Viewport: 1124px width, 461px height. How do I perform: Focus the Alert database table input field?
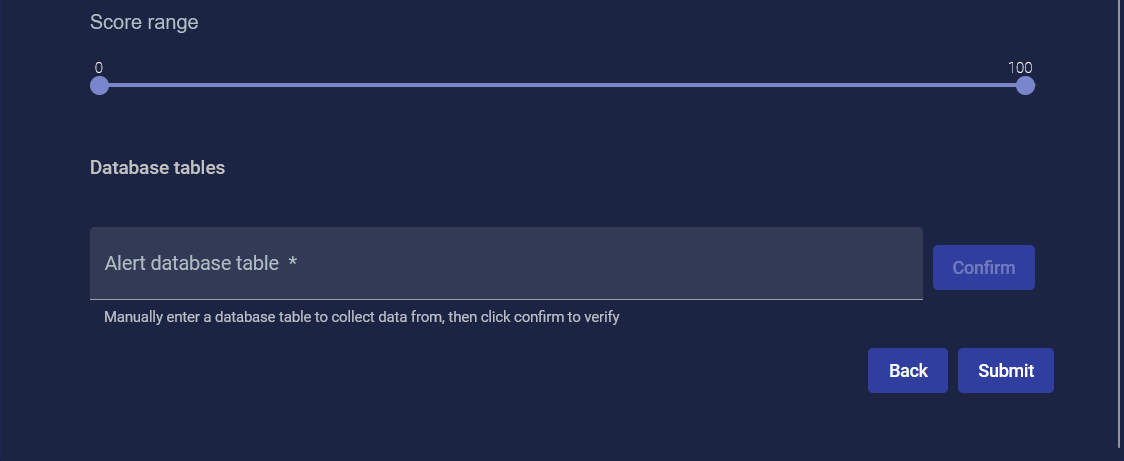[506, 263]
